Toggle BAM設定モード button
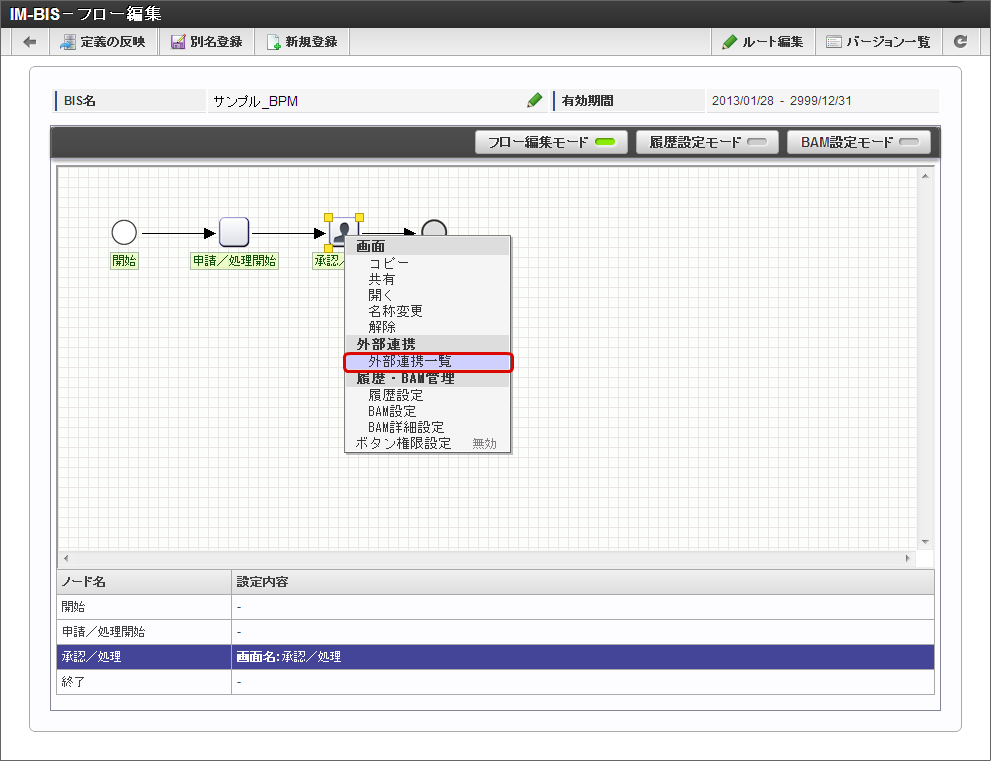The width and height of the screenshot is (991, 761). tap(859, 142)
